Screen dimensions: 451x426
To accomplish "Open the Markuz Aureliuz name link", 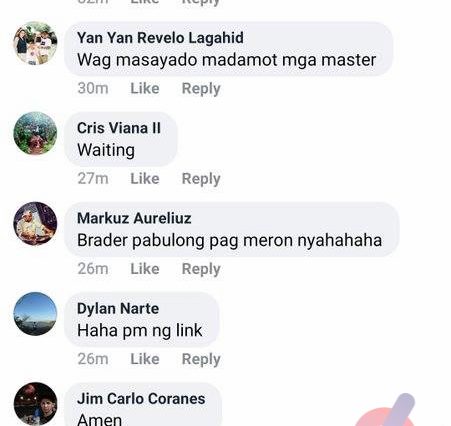I will click(134, 218).
